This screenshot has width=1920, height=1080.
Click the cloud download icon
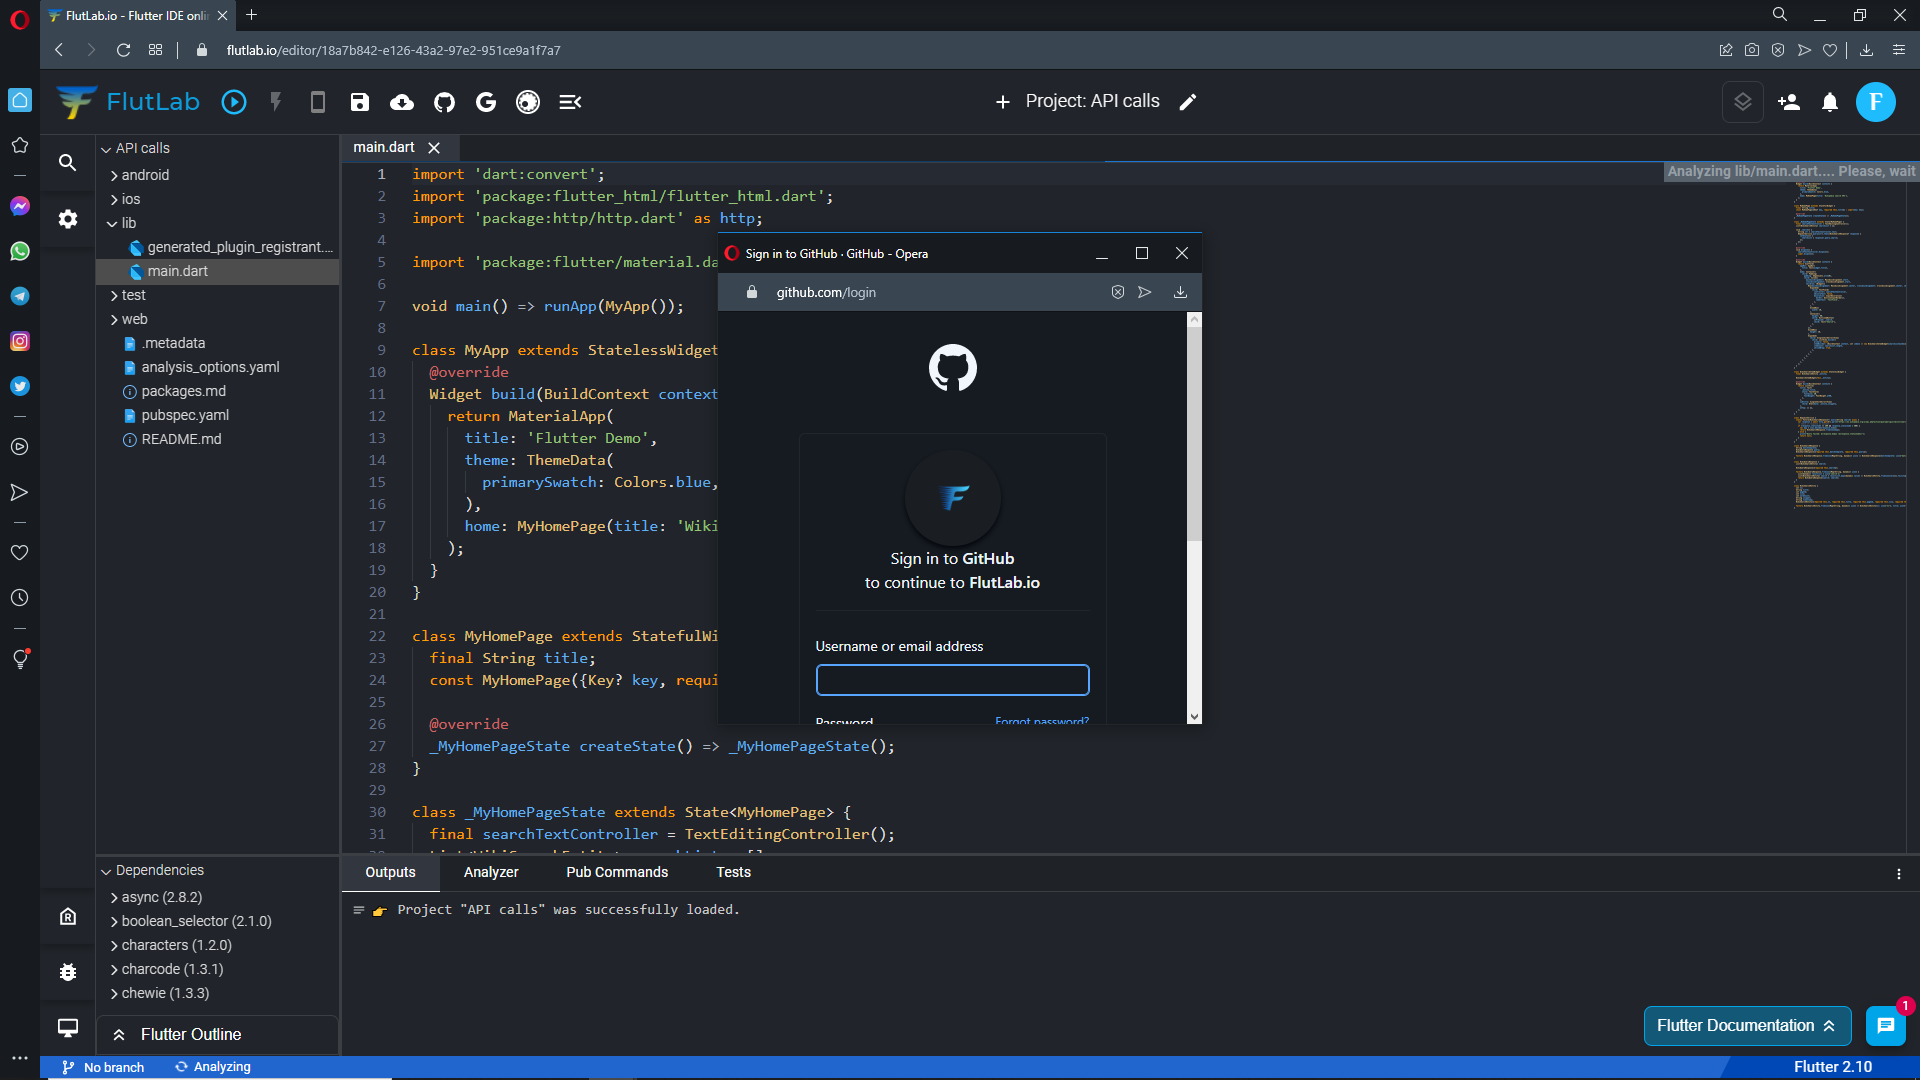(x=402, y=102)
